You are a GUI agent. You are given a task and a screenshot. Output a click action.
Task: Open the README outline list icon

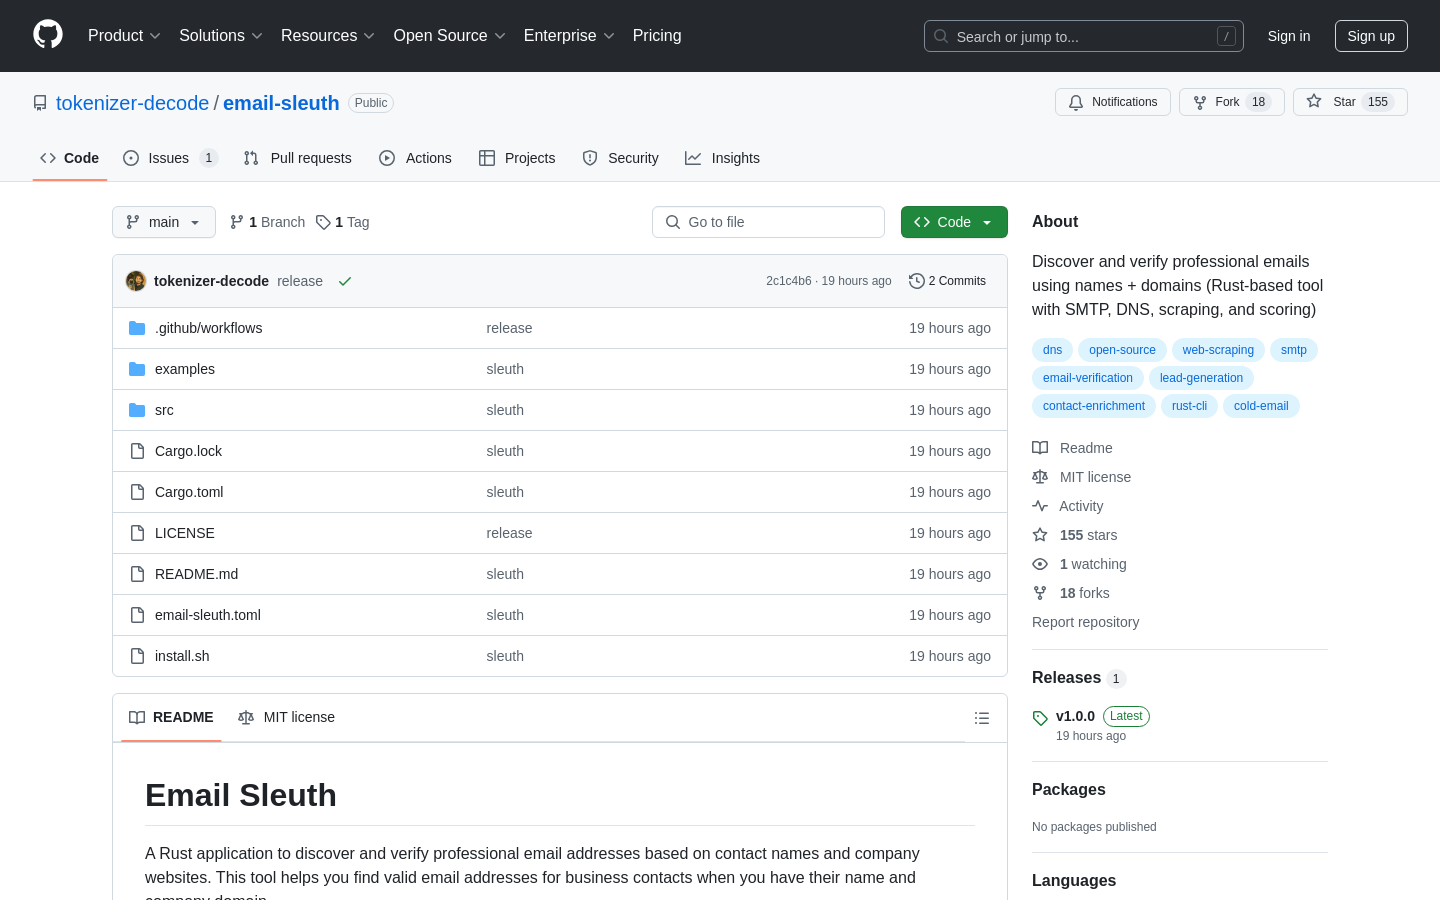pos(982,718)
